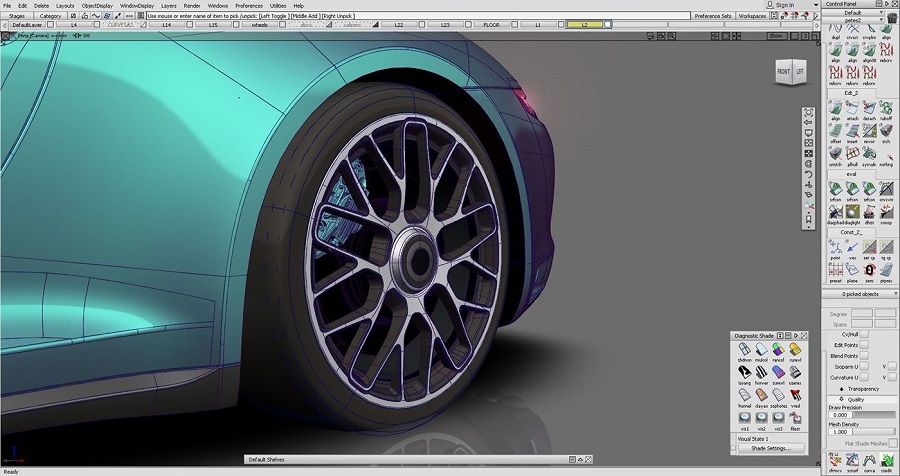
Task: Select the stitch tool icon
Action: (x=887, y=131)
